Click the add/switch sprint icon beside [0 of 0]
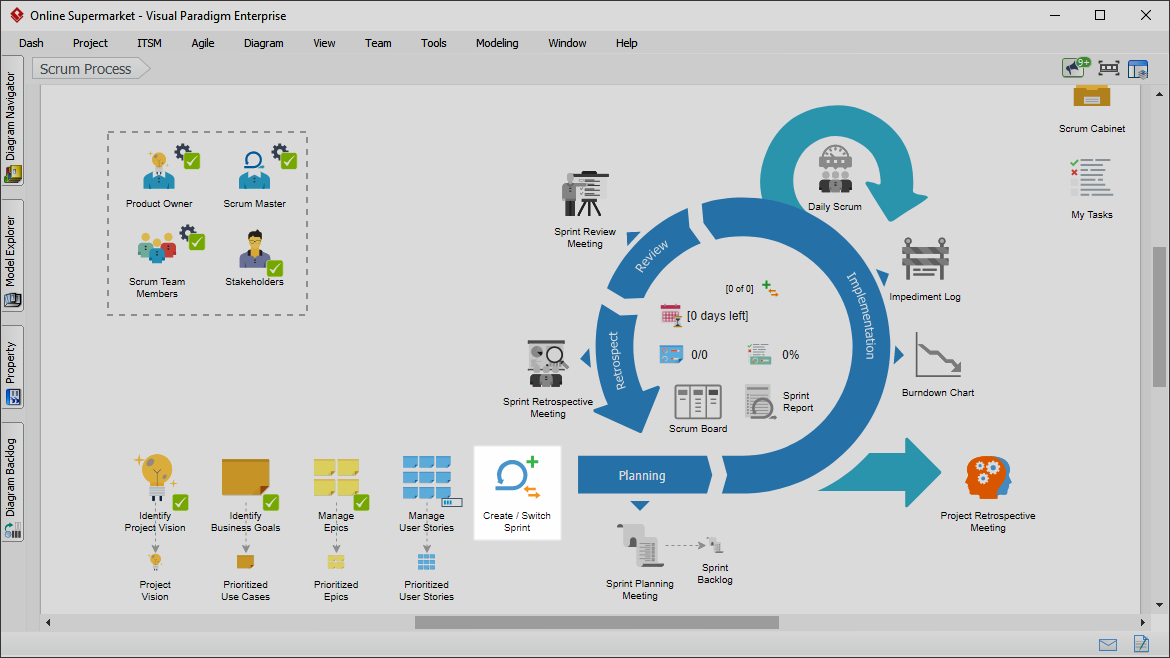Image resolution: width=1170 pixels, height=658 pixels. click(770, 289)
